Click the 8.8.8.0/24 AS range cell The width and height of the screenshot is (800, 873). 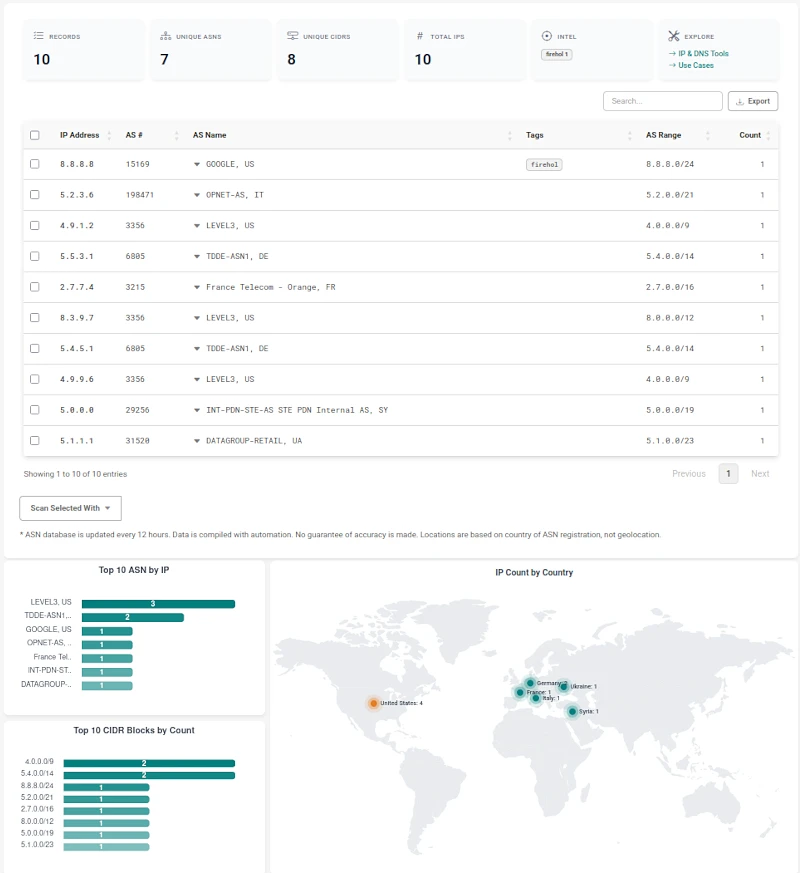(670, 164)
